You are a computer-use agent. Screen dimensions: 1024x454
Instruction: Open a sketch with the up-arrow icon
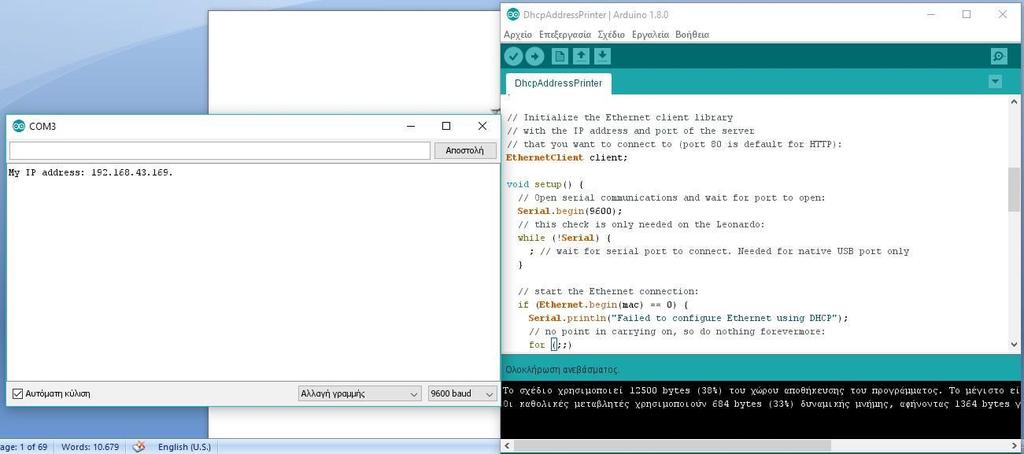point(581,57)
